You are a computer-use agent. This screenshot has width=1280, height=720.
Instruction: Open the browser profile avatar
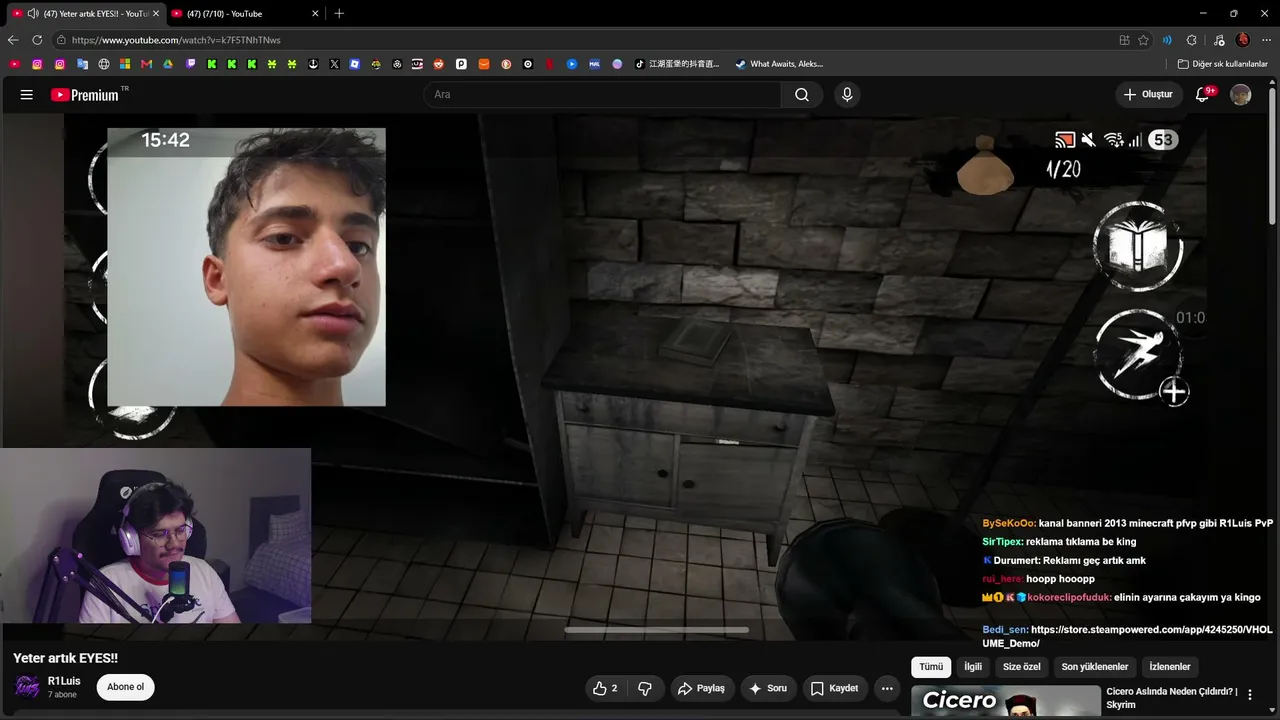pyautogui.click(x=1243, y=40)
